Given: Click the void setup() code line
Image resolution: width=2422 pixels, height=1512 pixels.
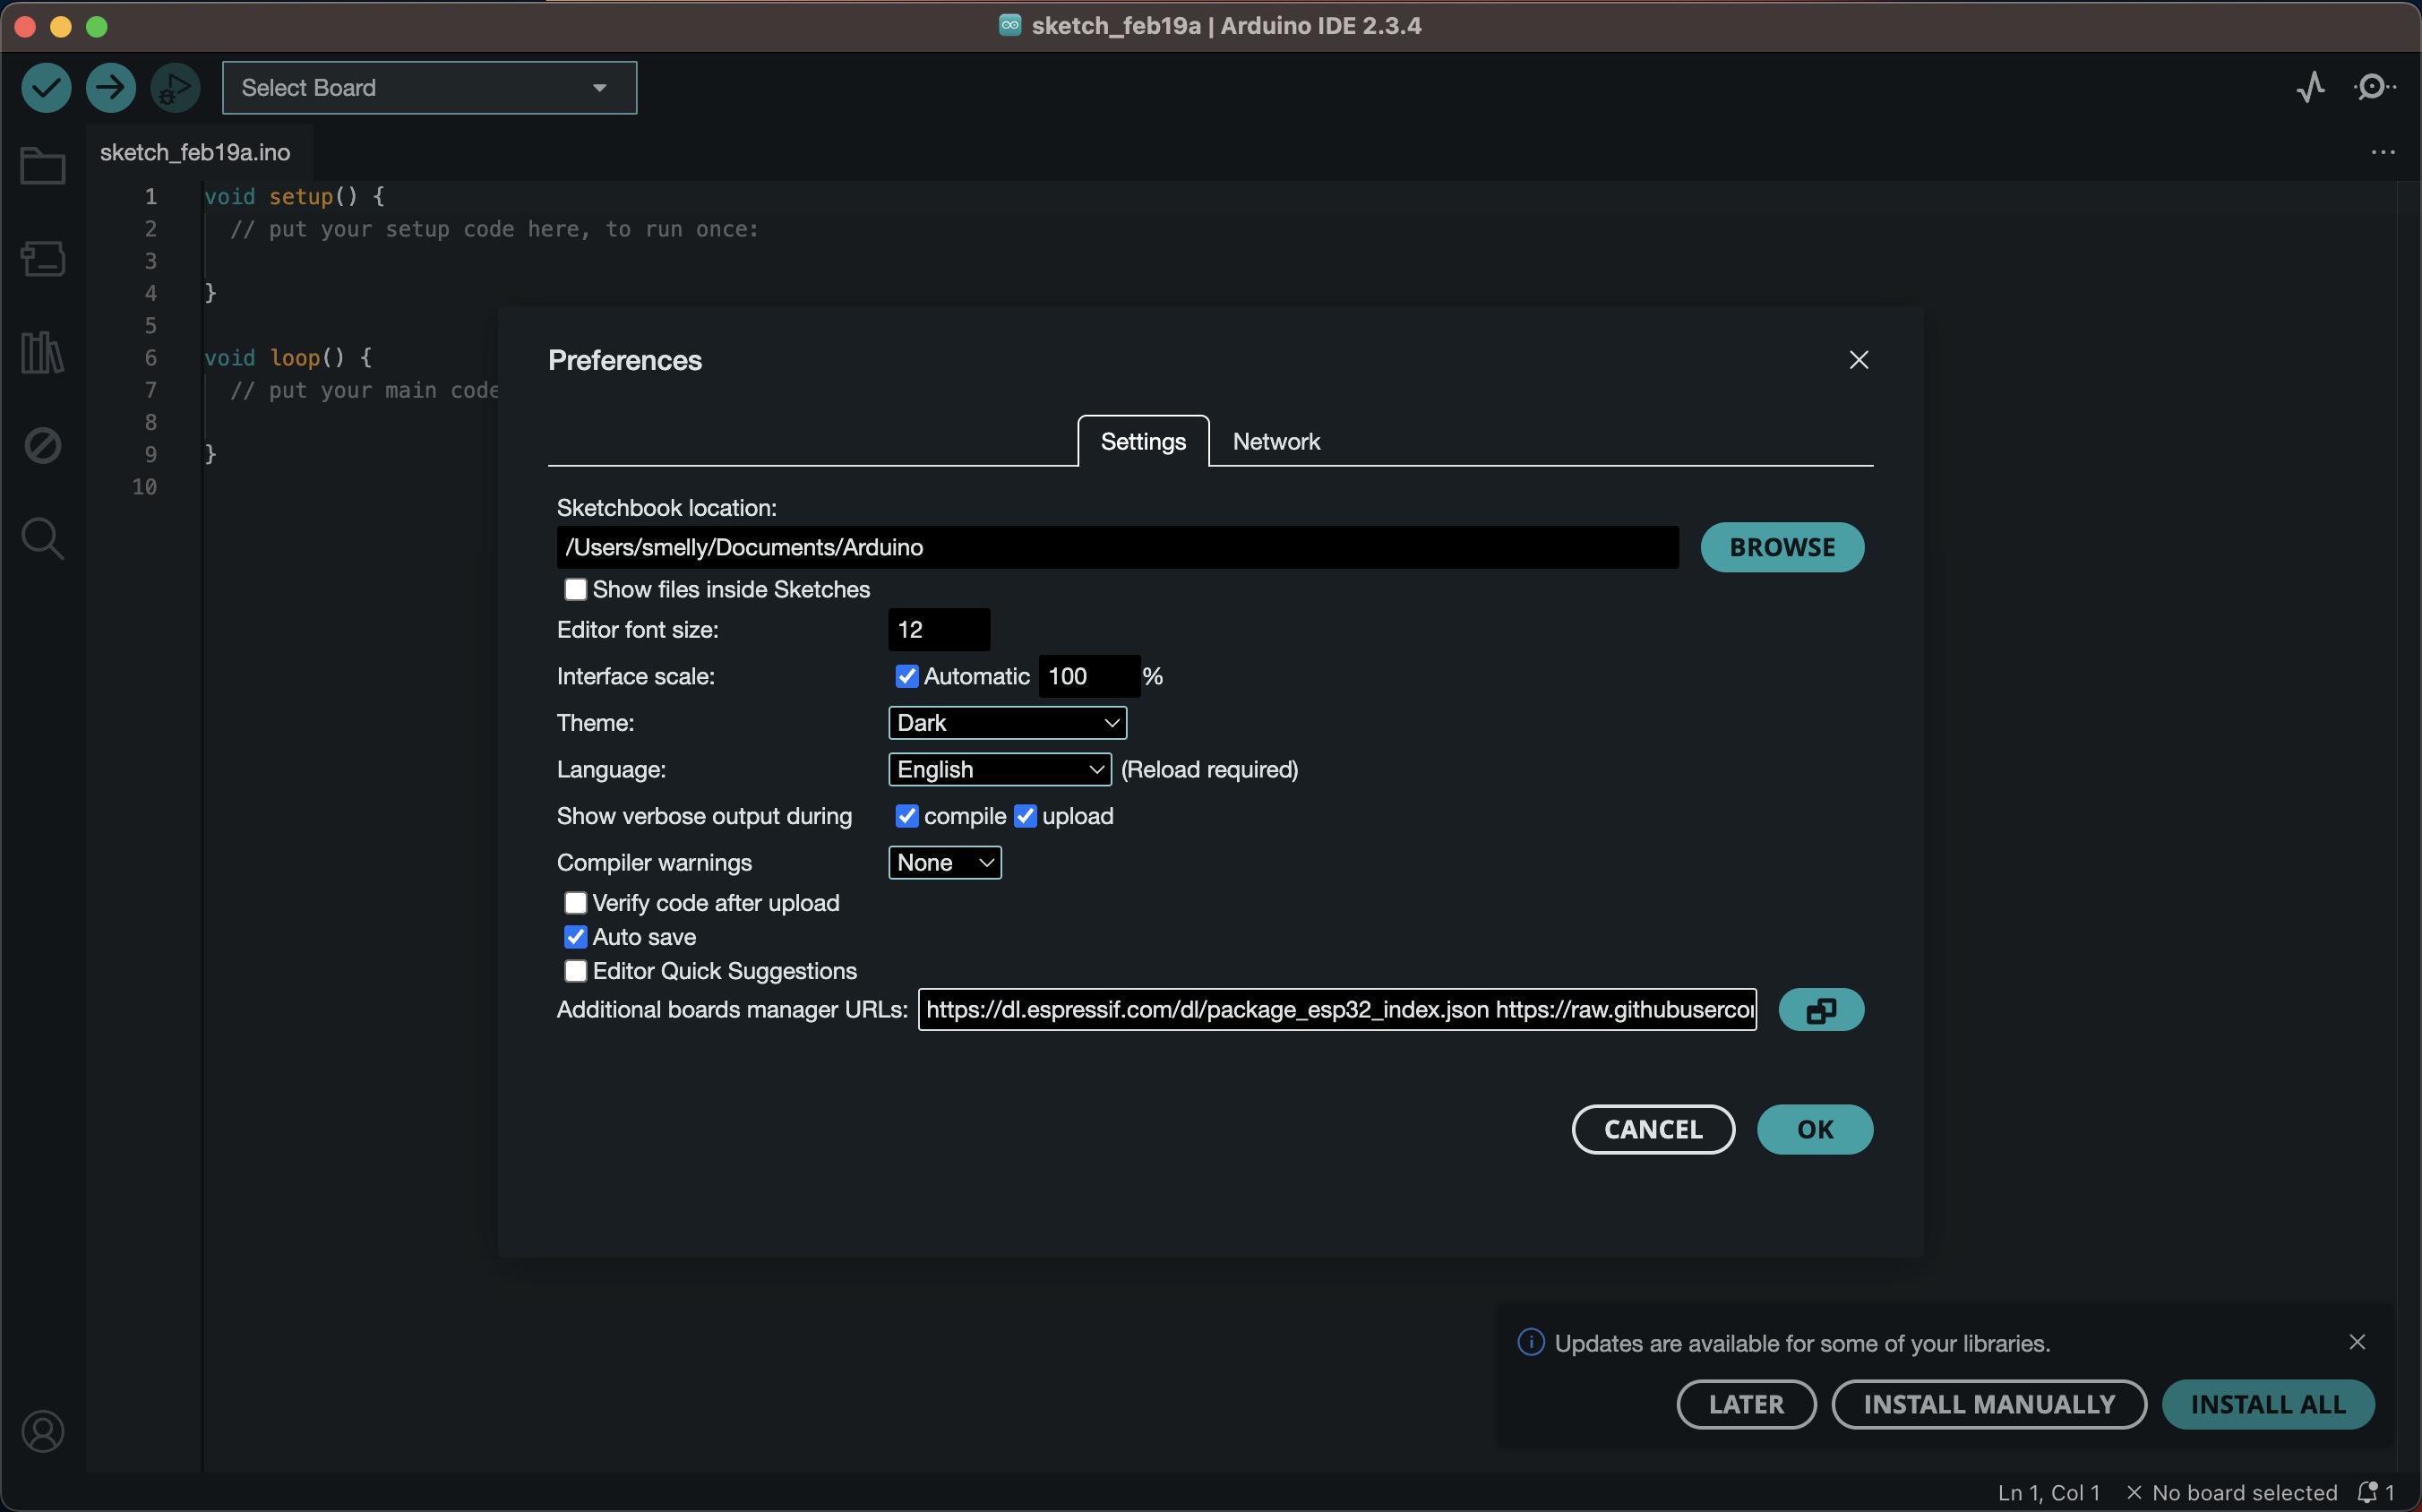Looking at the screenshot, I should pos(295,197).
